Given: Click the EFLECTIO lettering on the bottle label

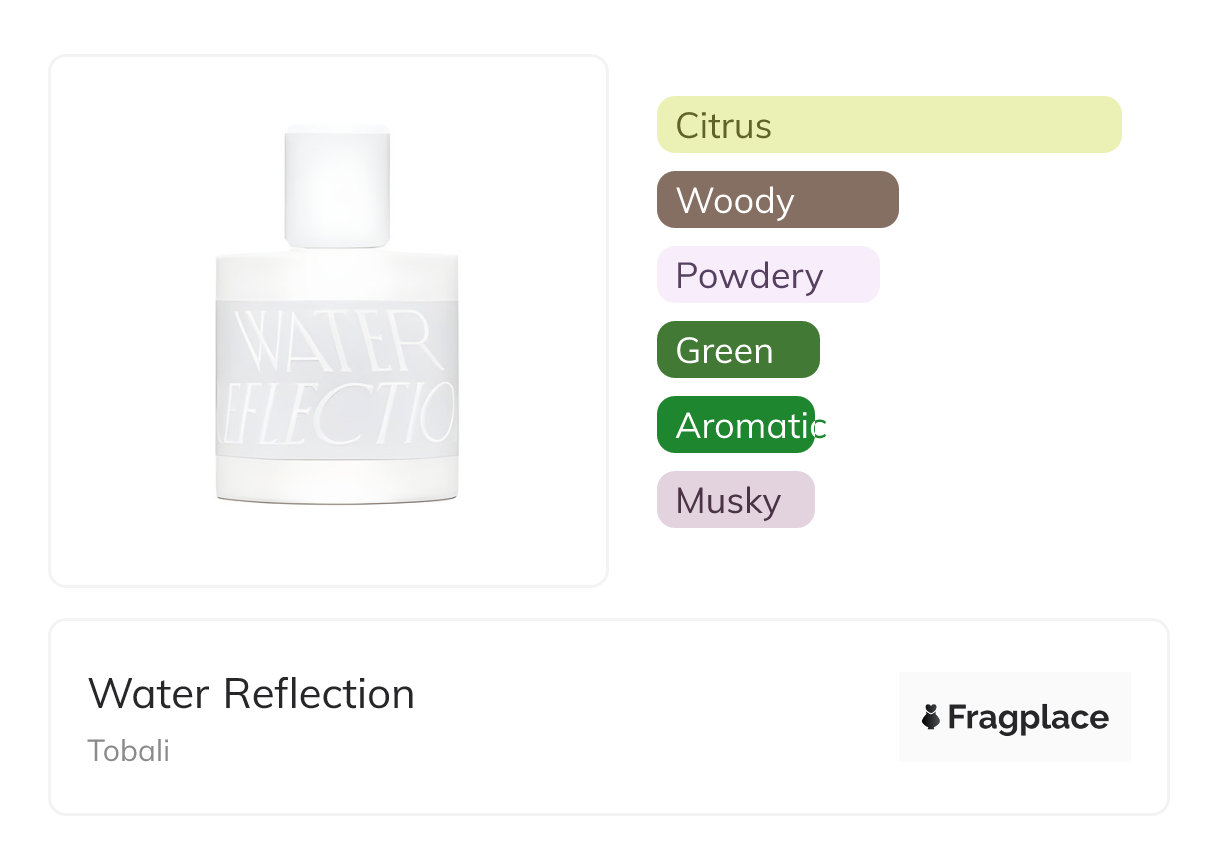Looking at the screenshot, I should point(337,411).
